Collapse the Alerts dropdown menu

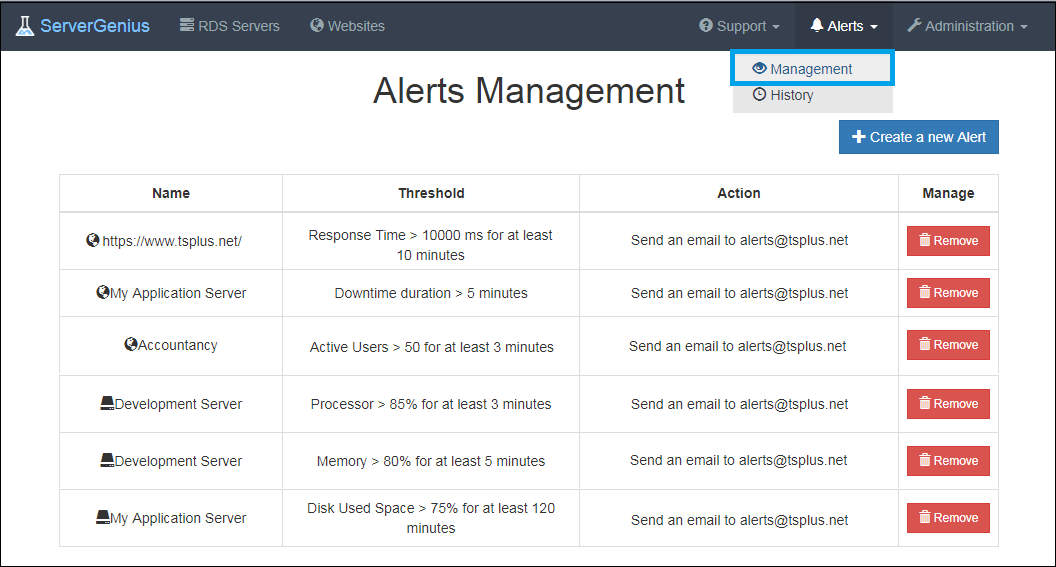[x=845, y=26]
